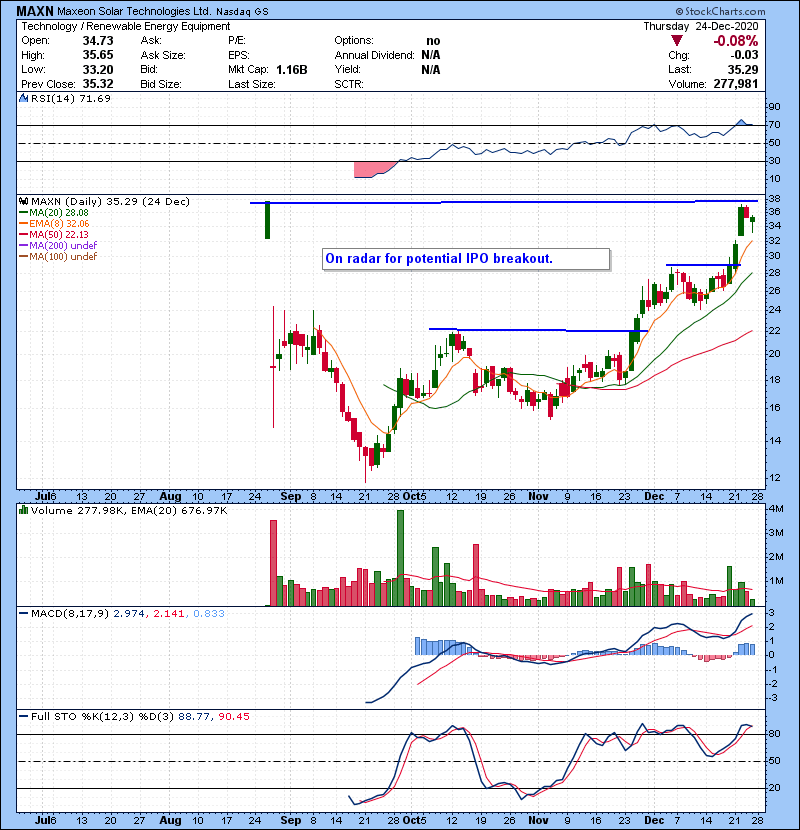Click the orange EMA(8) legend line marker
Image resolution: width=800 pixels, height=830 pixels.
23,224
